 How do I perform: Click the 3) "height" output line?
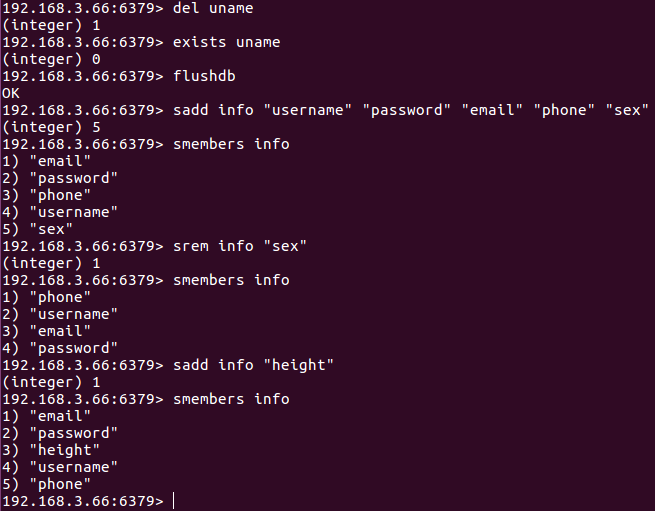coord(51,450)
